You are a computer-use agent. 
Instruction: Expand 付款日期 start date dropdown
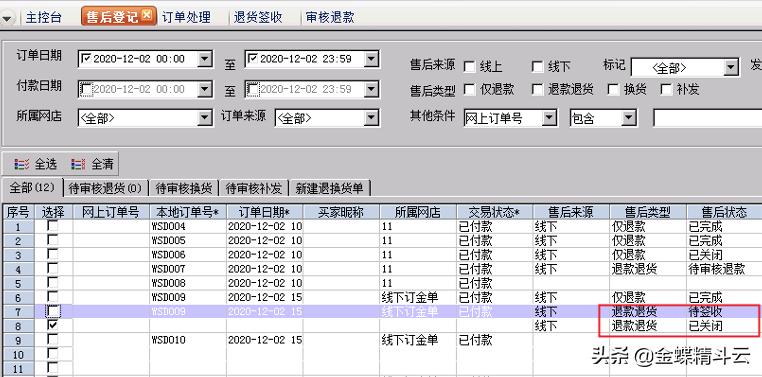[x=205, y=89]
